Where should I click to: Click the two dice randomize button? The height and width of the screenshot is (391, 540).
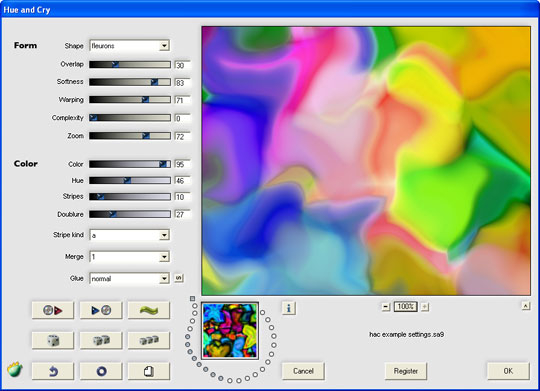tap(101, 341)
